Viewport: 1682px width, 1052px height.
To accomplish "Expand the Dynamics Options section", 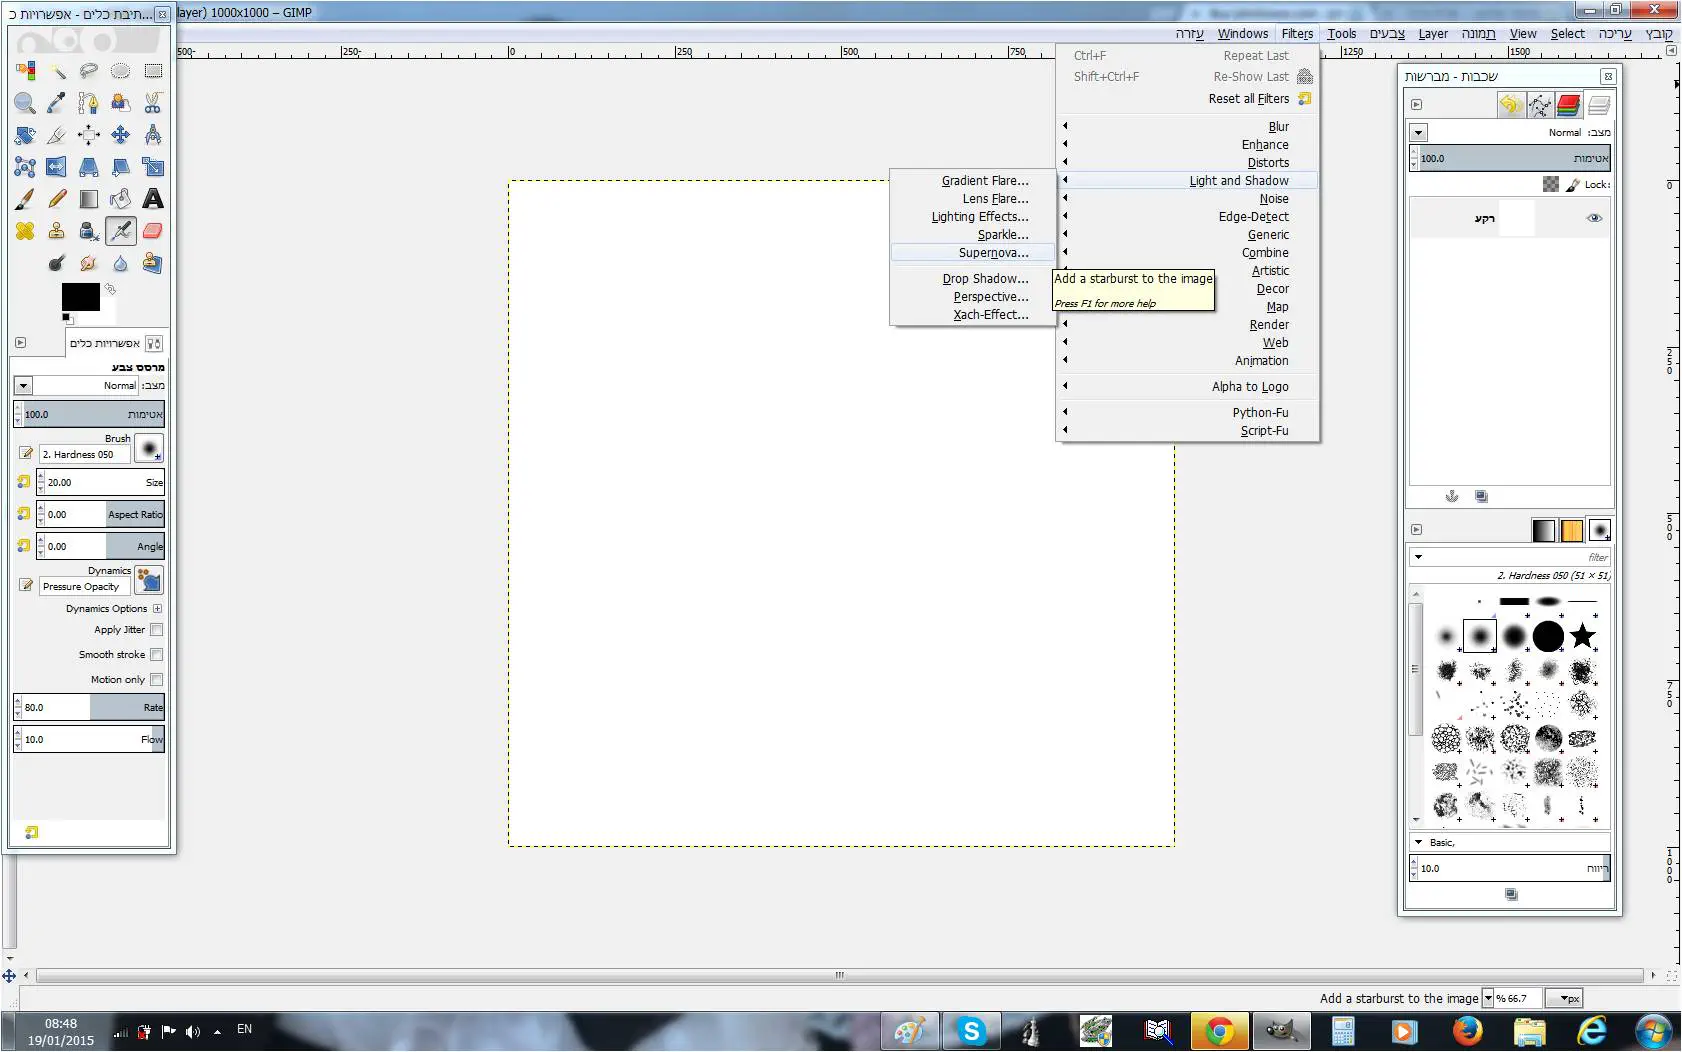I will pos(157,609).
